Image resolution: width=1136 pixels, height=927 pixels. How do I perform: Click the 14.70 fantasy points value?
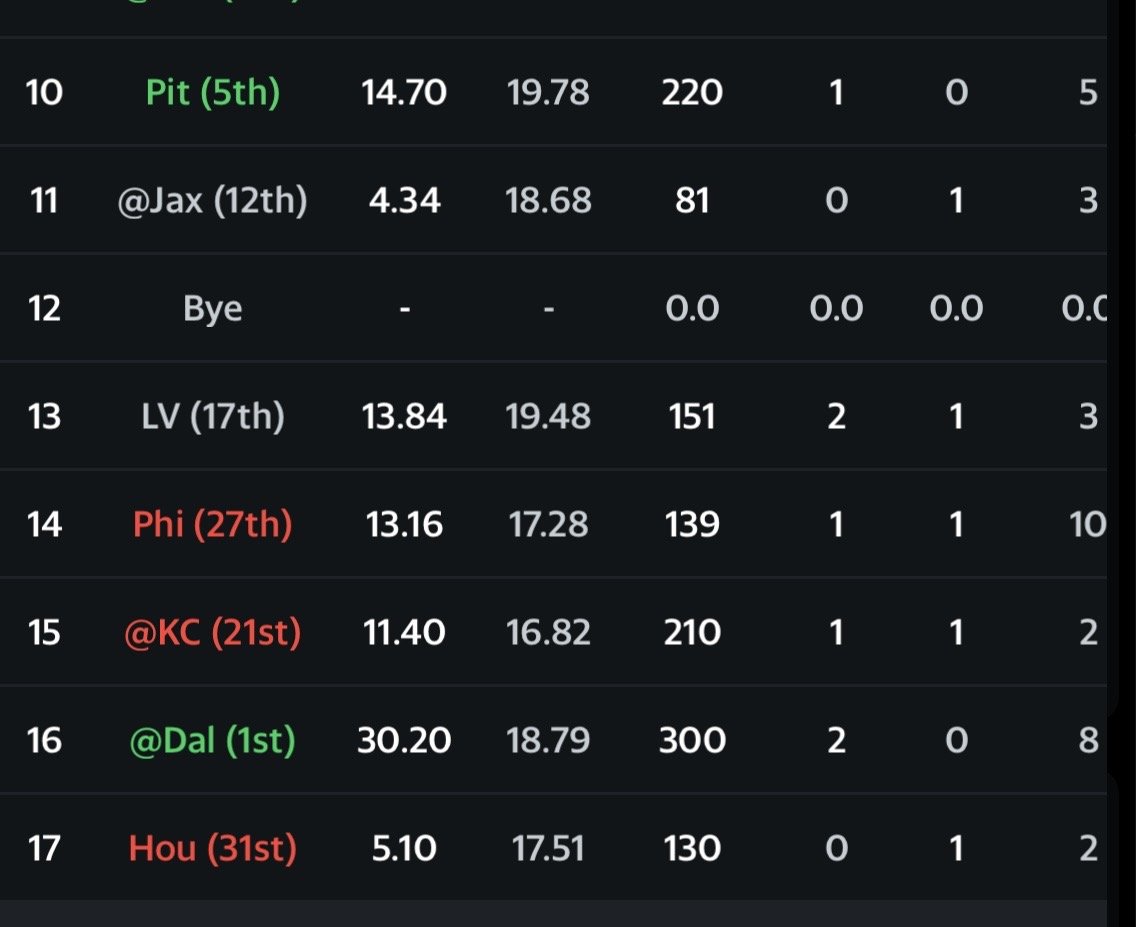(x=404, y=93)
